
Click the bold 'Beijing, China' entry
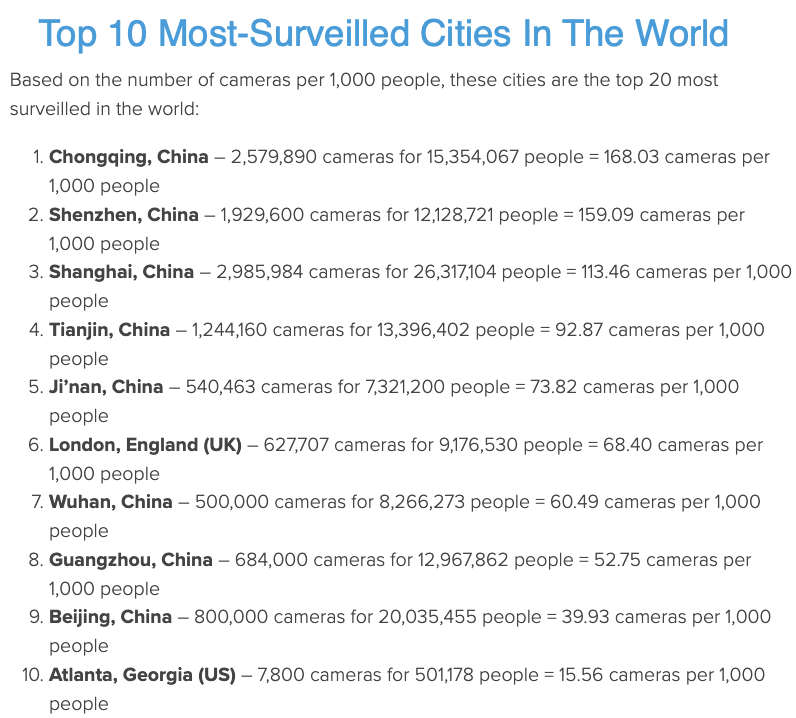click(x=110, y=617)
